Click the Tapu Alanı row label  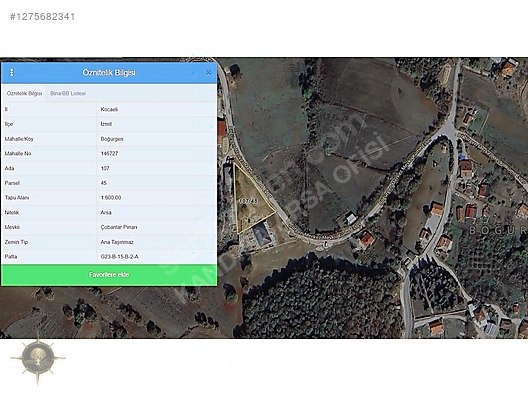click(x=17, y=198)
